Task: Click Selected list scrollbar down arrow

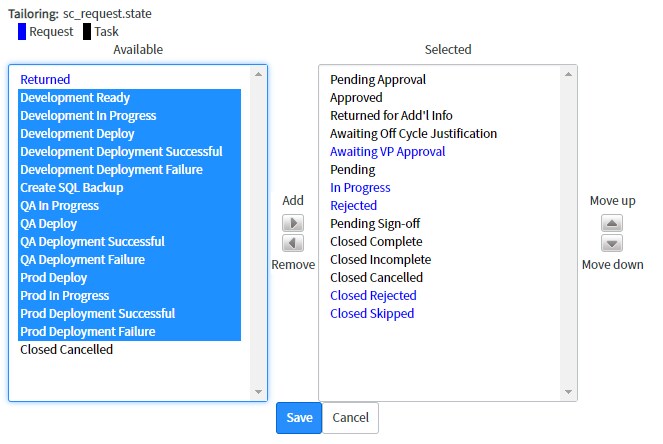Action: point(568,392)
